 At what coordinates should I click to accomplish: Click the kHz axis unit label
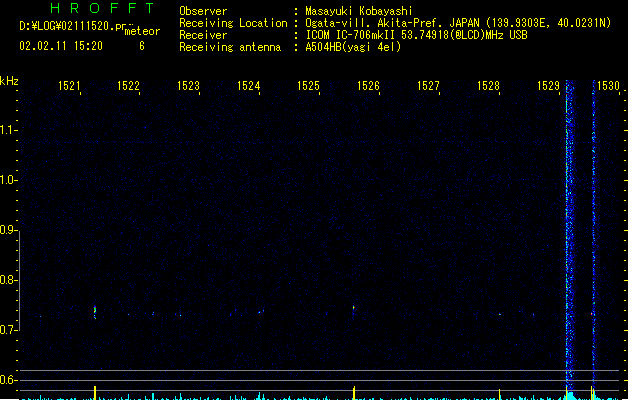[x=9, y=81]
